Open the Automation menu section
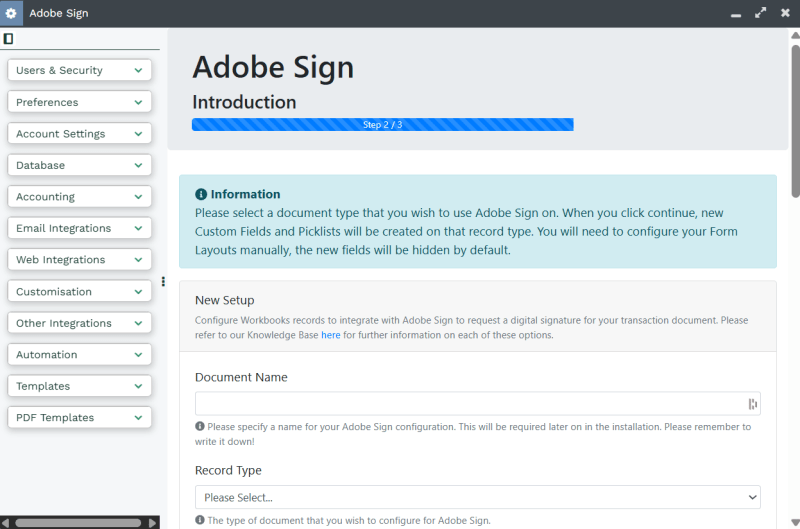 coord(80,355)
